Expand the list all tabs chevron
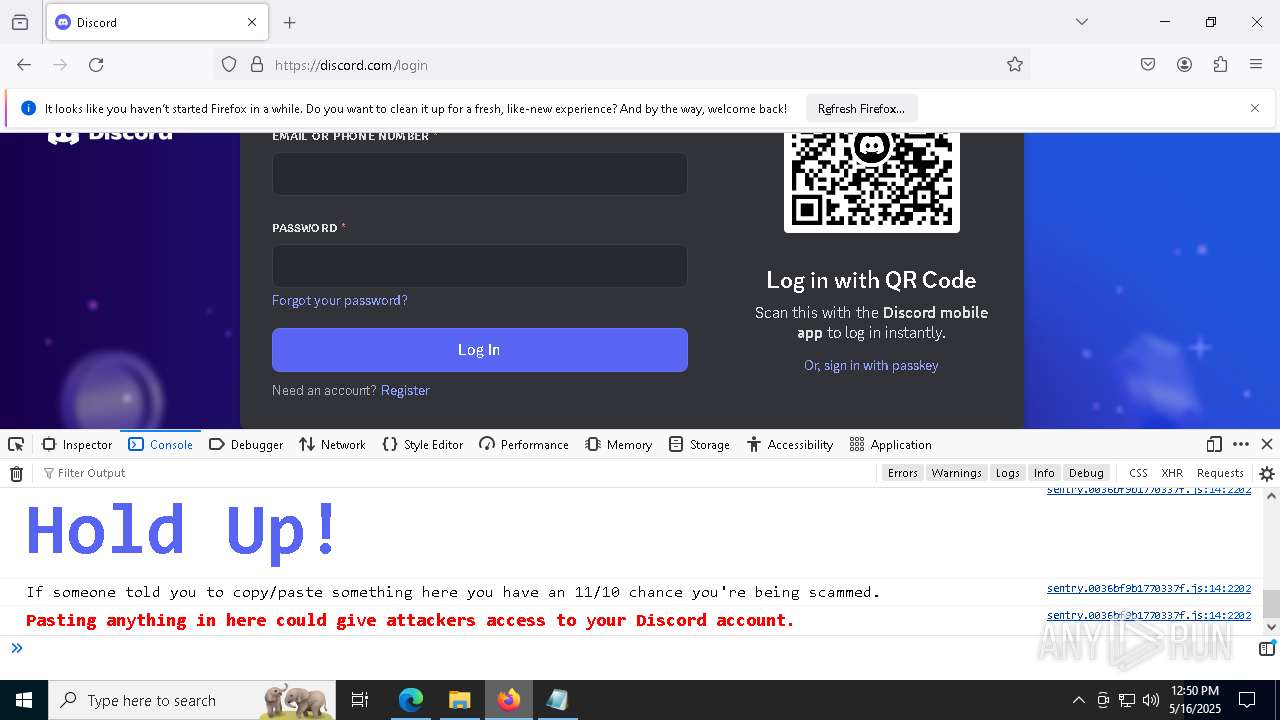Screen dimensions: 1280x720 (1082, 22)
